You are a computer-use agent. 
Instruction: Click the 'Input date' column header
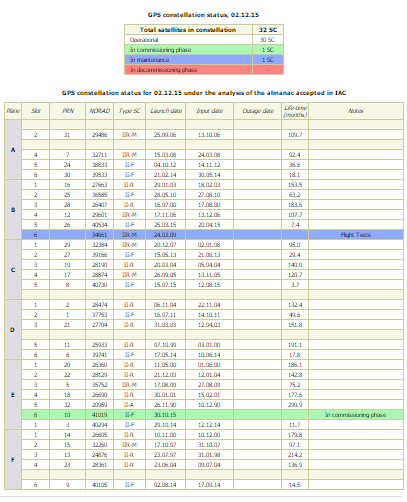click(209, 111)
